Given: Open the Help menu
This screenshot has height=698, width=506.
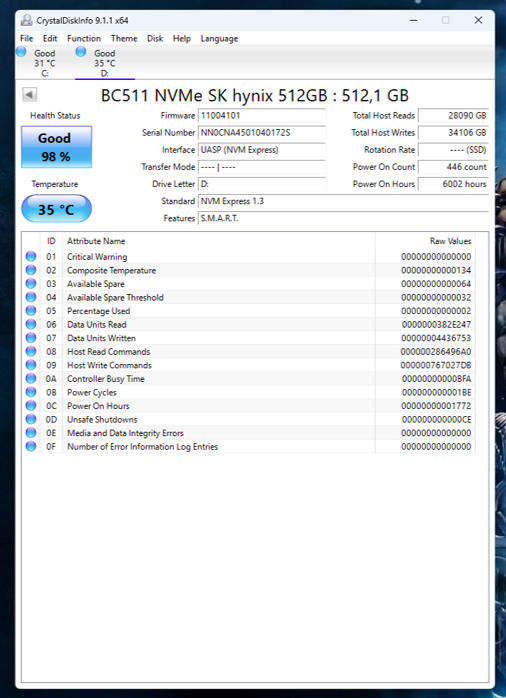Looking at the screenshot, I should 182,39.
